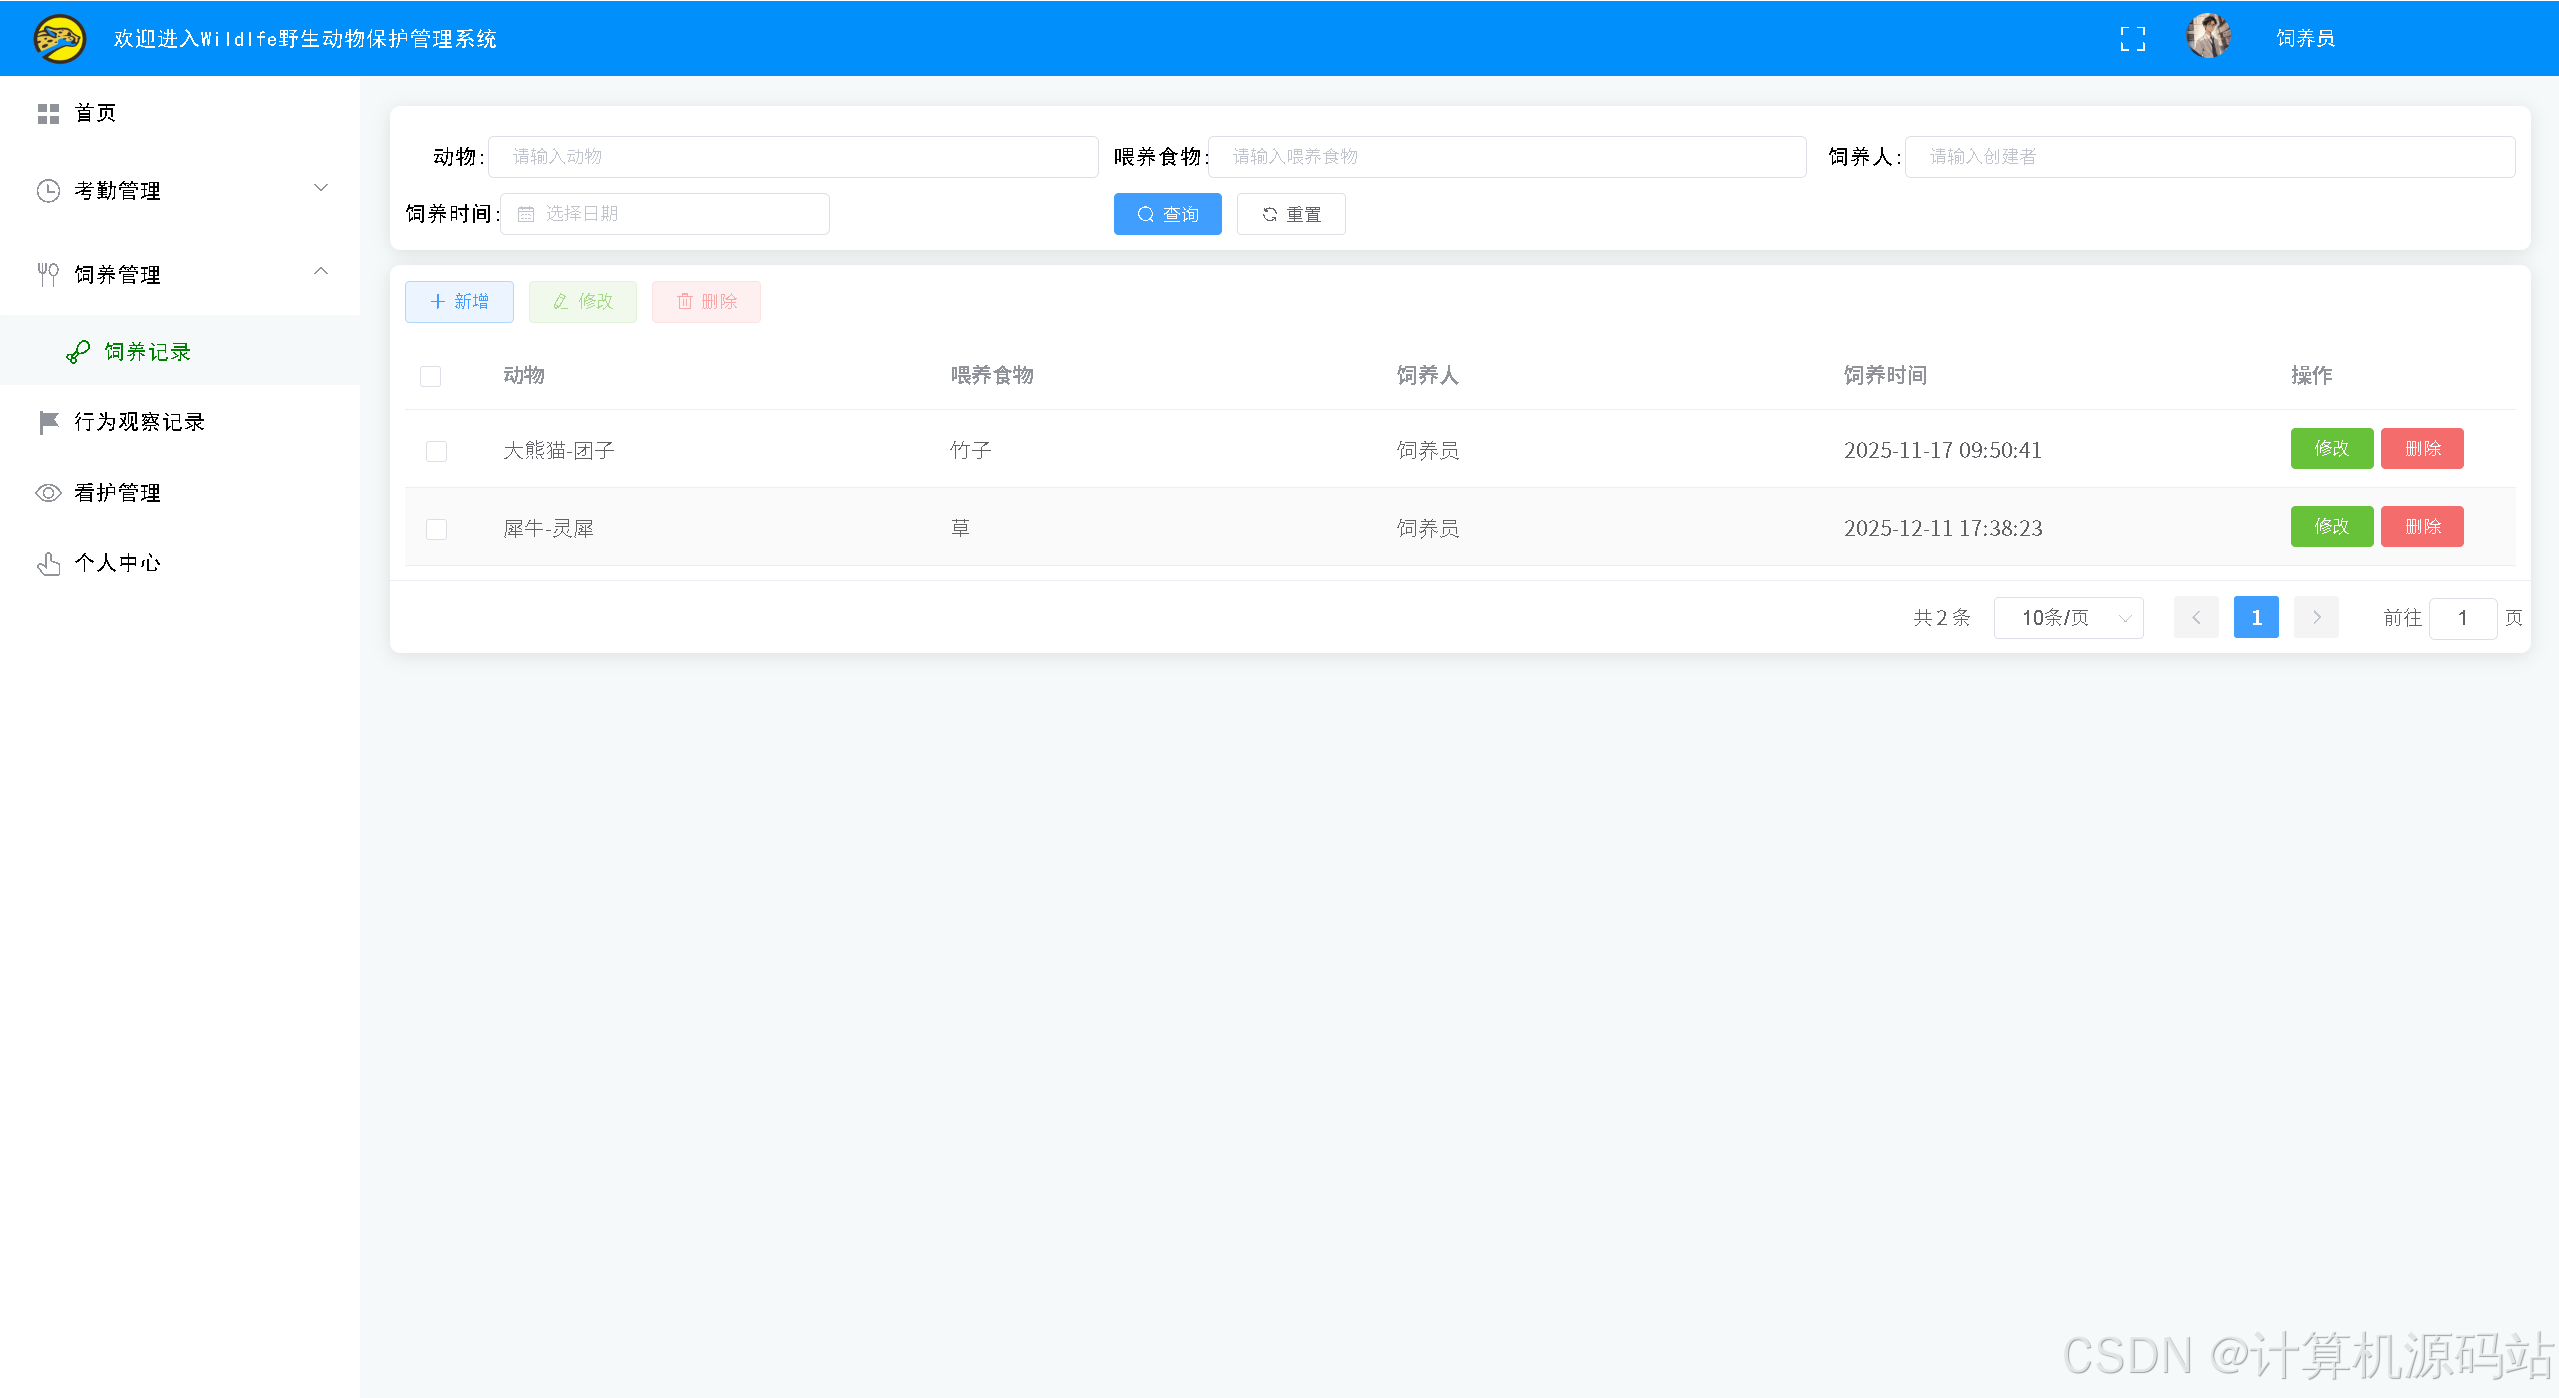The height and width of the screenshot is (1398, 2559).
Task: Click the 喂养食物 column header
Action: click(992, 375)
